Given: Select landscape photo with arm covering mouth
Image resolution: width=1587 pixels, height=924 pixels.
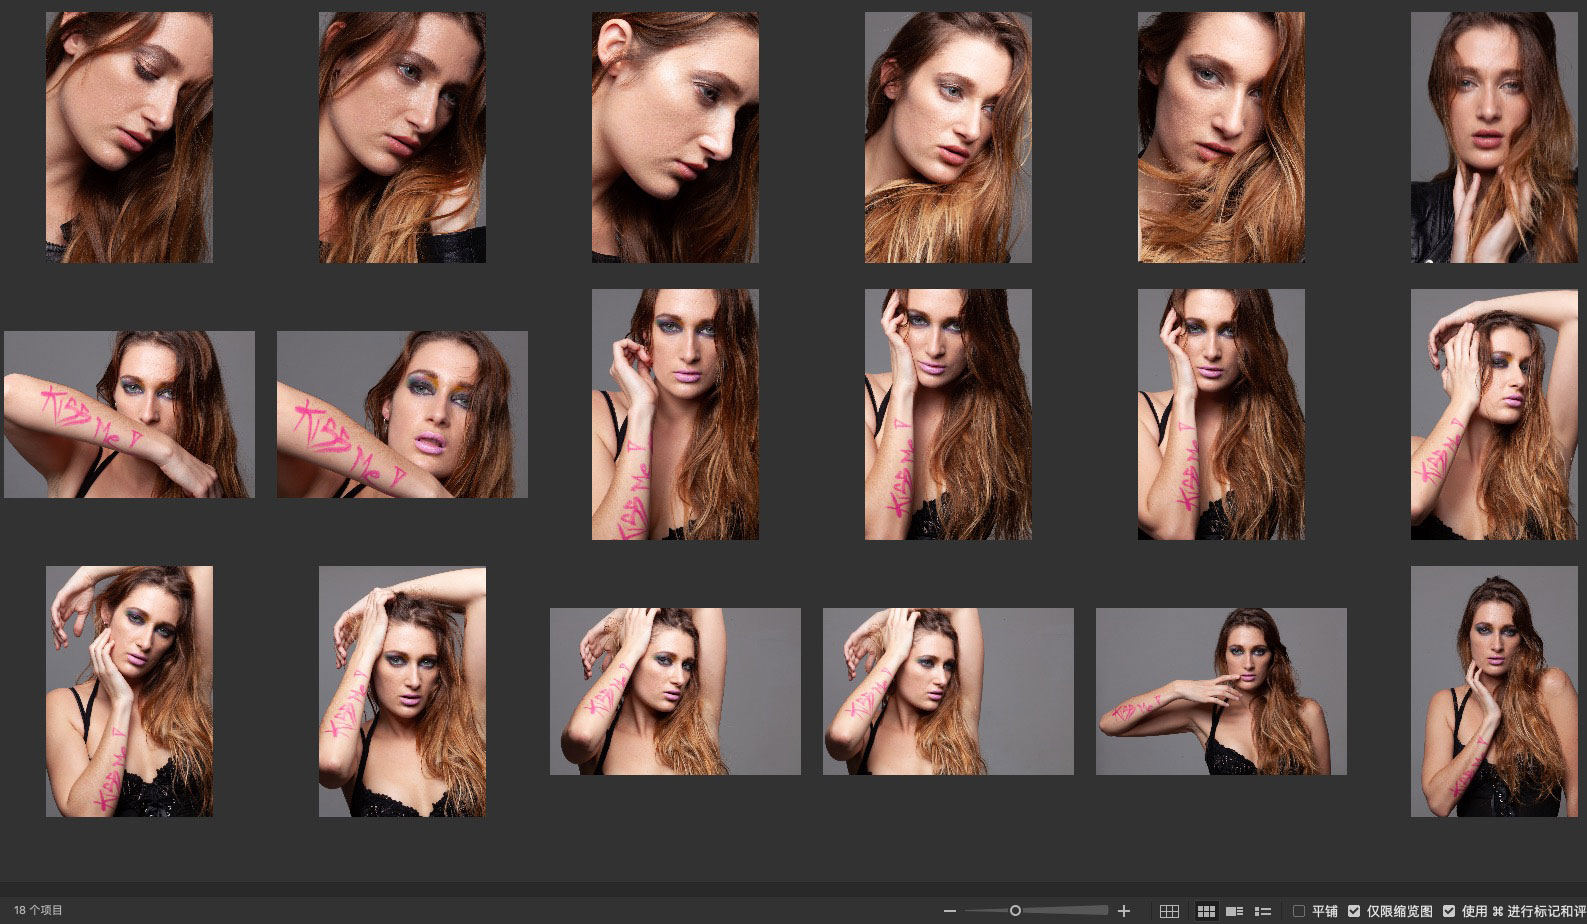Looking at the screenshot, I should point(129,414).
